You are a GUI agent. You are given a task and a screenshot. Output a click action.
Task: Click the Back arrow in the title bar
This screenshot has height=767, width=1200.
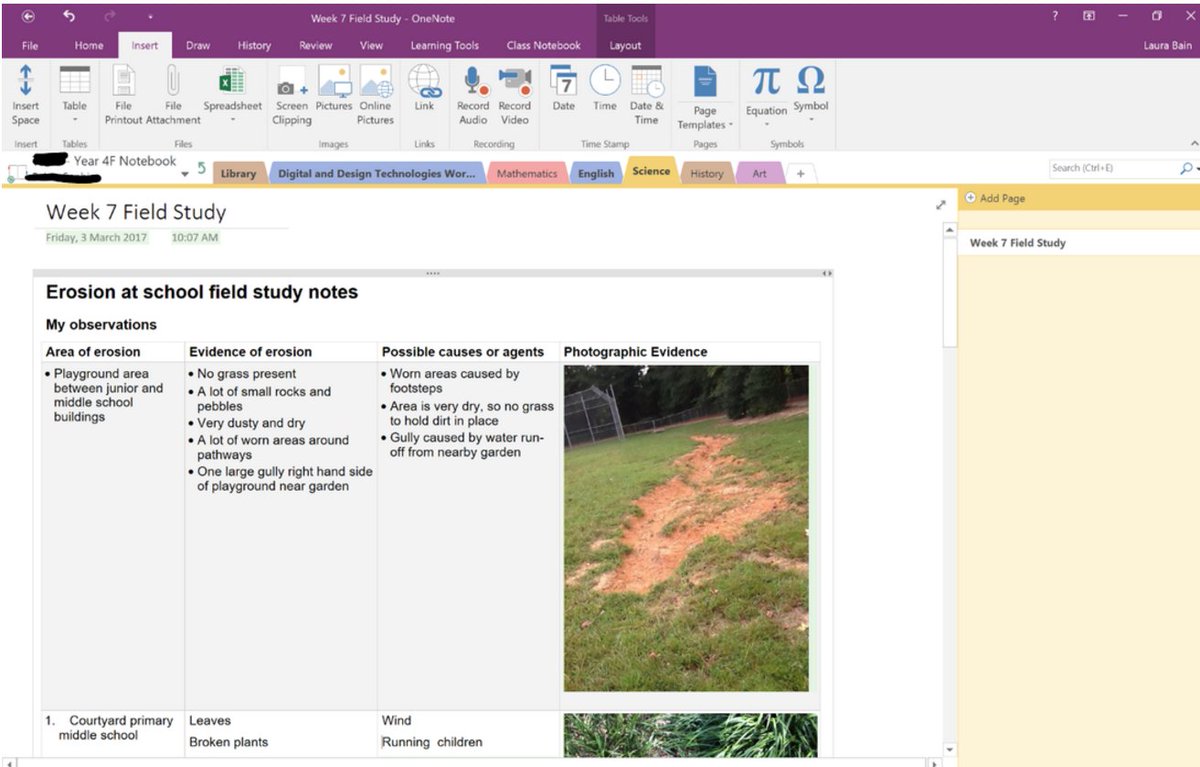click(28, 17)
